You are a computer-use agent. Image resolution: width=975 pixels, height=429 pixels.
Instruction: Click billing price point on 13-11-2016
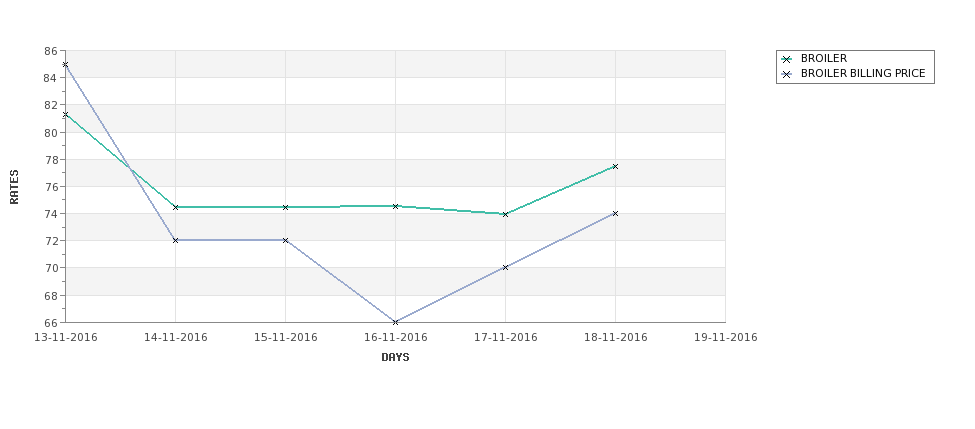(x=66, y=65)
